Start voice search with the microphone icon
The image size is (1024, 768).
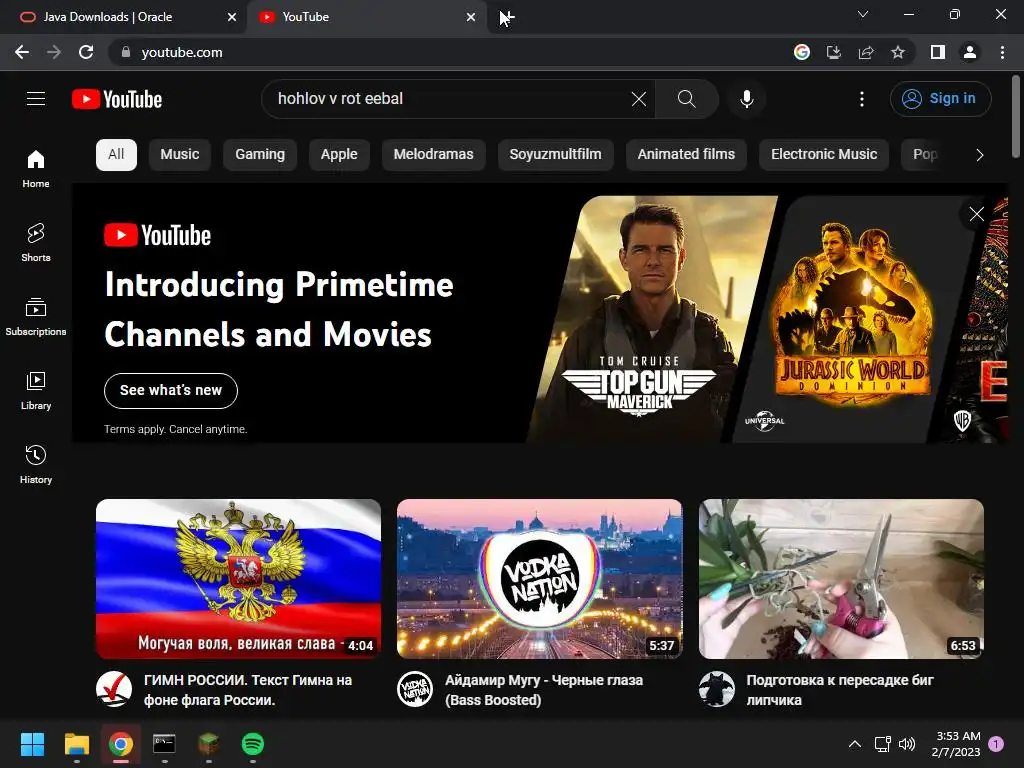tap(746, 99)
